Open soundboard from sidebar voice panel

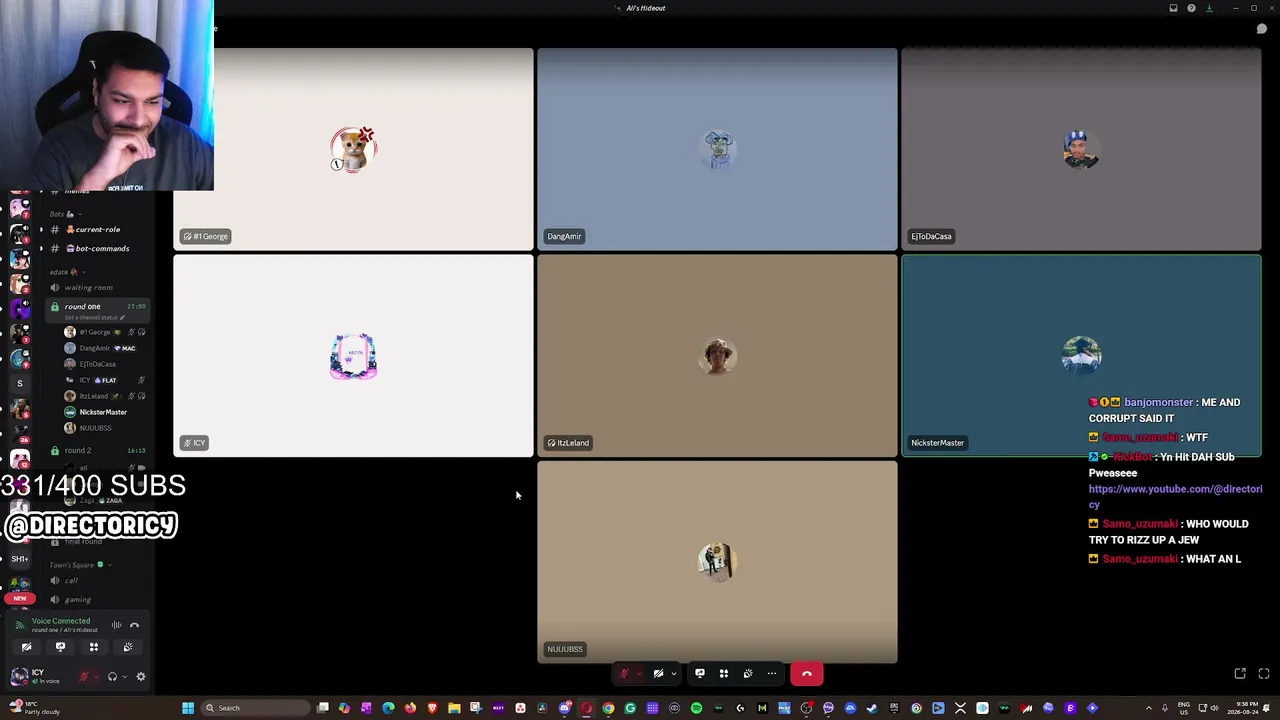[x=128, y=647]
